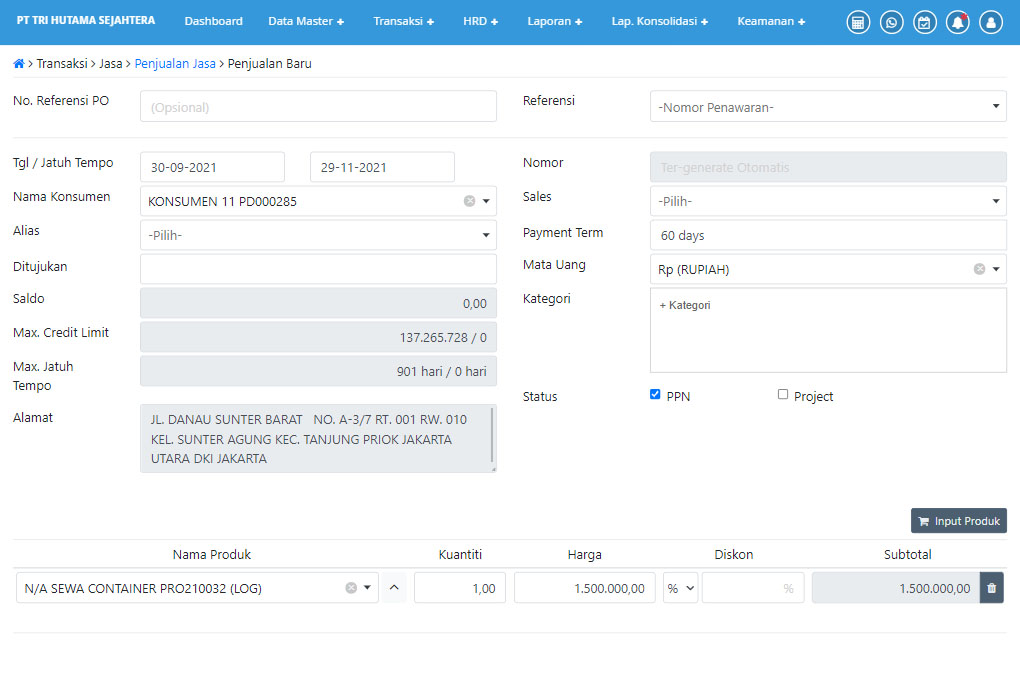Focus the Ditujukan input field
Screen dimensions: 1020x680
pos(318,269)
